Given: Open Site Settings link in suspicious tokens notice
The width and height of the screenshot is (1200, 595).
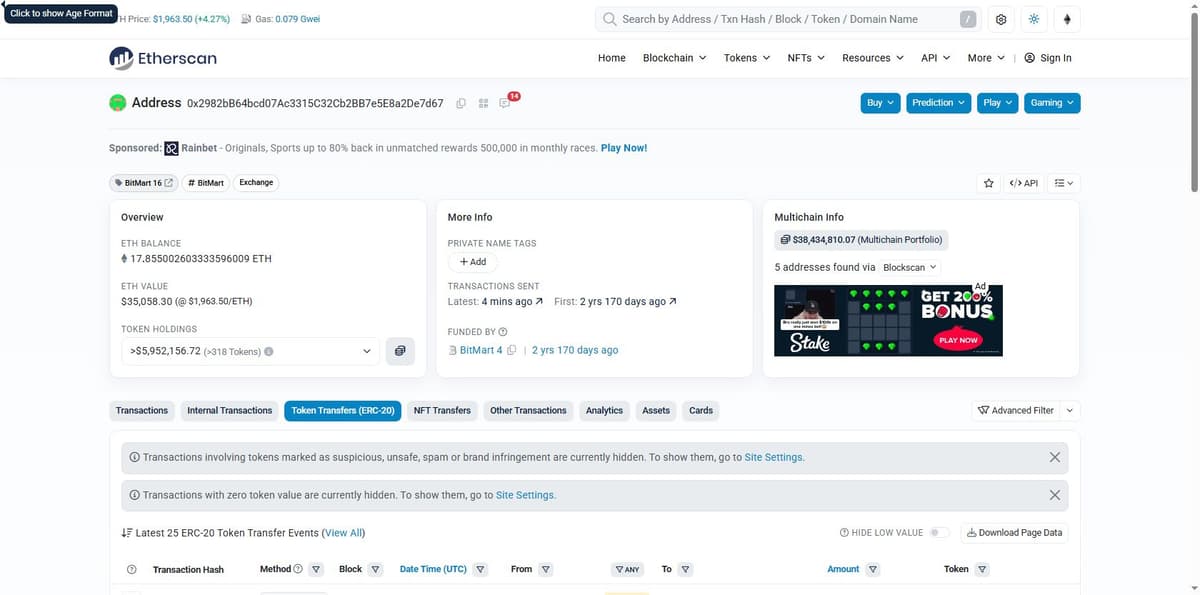Looking at the screenshot, I should (773, 457).
